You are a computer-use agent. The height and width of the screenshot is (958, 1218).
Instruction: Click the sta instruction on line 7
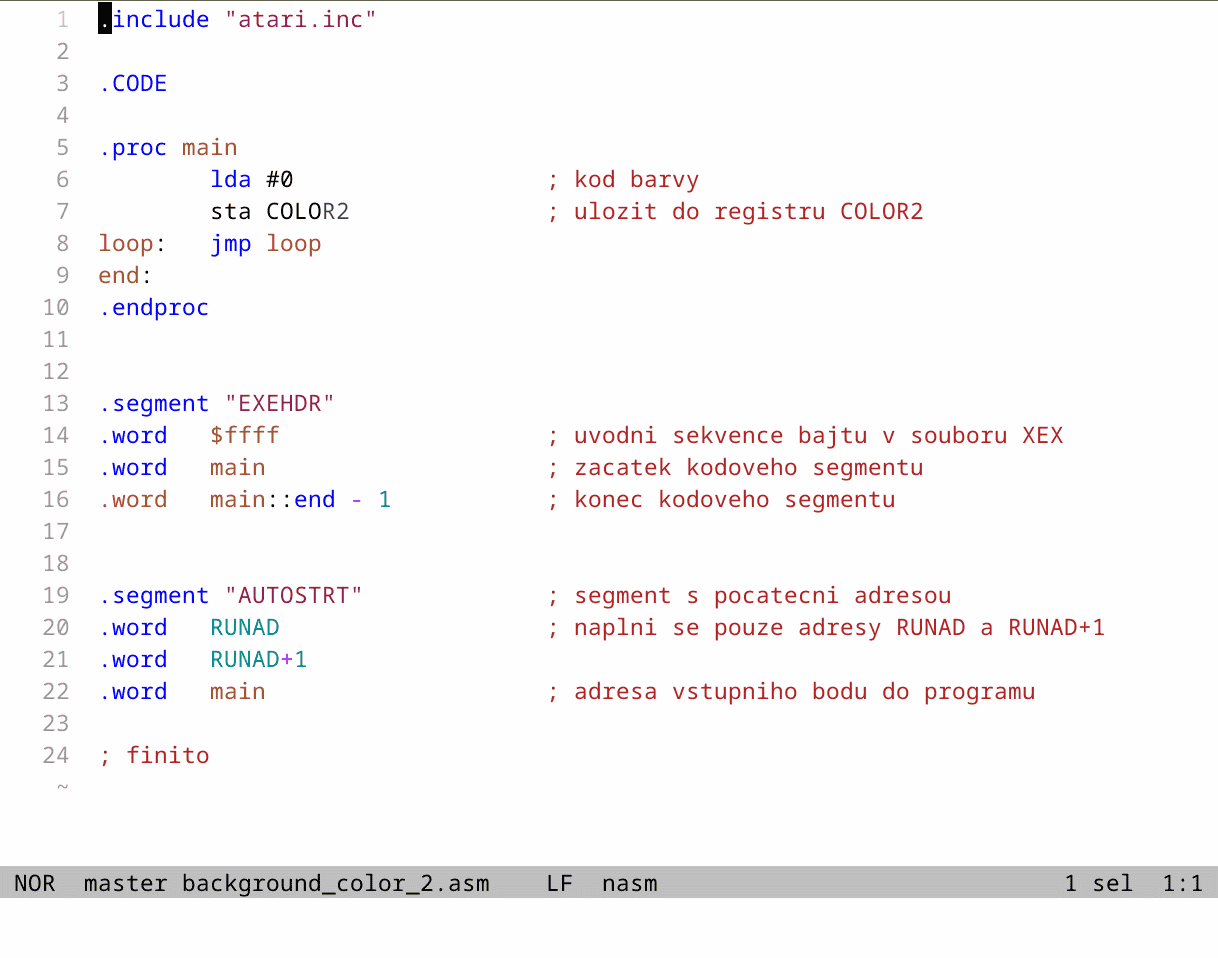231,211
